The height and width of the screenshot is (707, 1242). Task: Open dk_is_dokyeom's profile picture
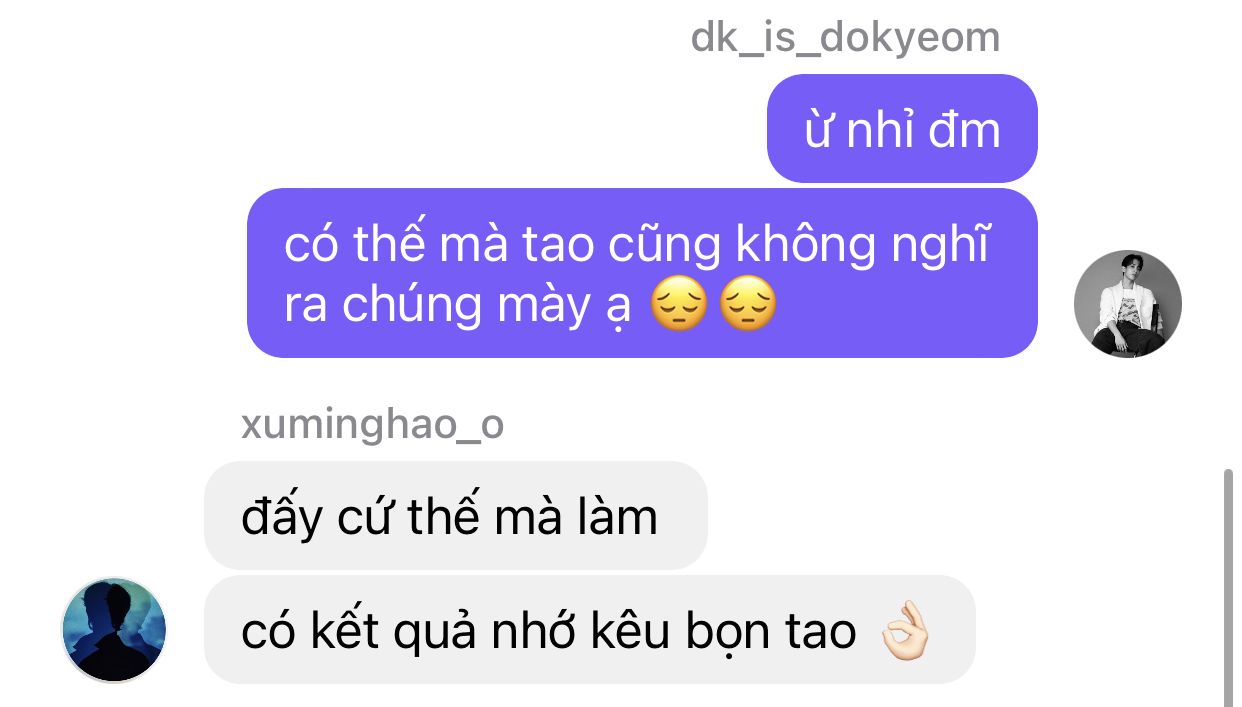click(x=1127, y=304)
